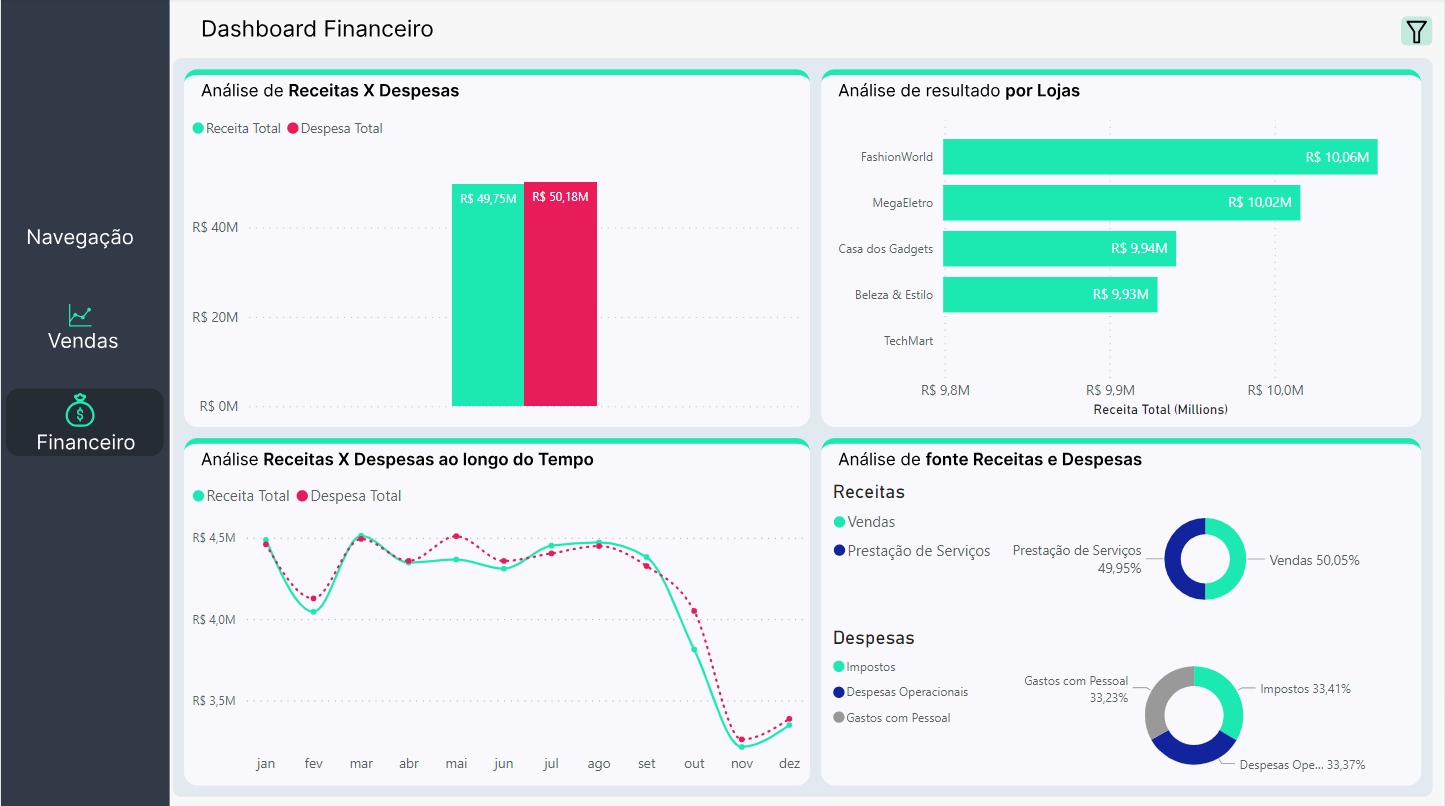1445x806 pixels.
Task: Open the filter funnel icon
Action: [1416, 32]
